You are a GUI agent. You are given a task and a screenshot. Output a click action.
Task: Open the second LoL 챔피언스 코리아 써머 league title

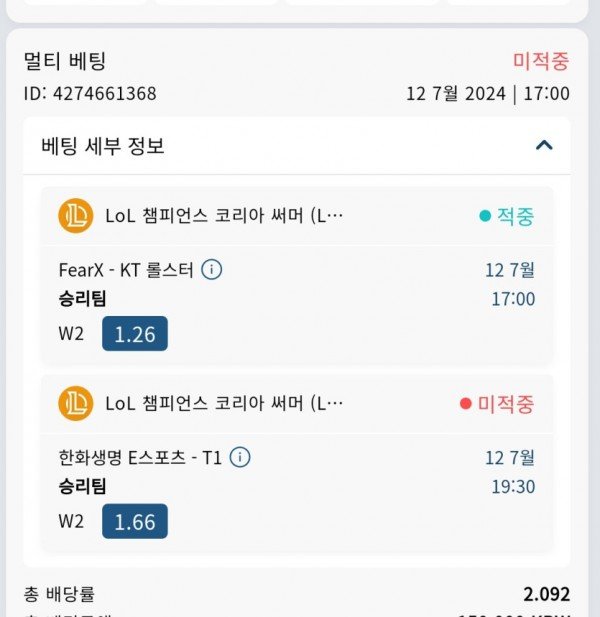pyautogui.click(x=224, y=403)
